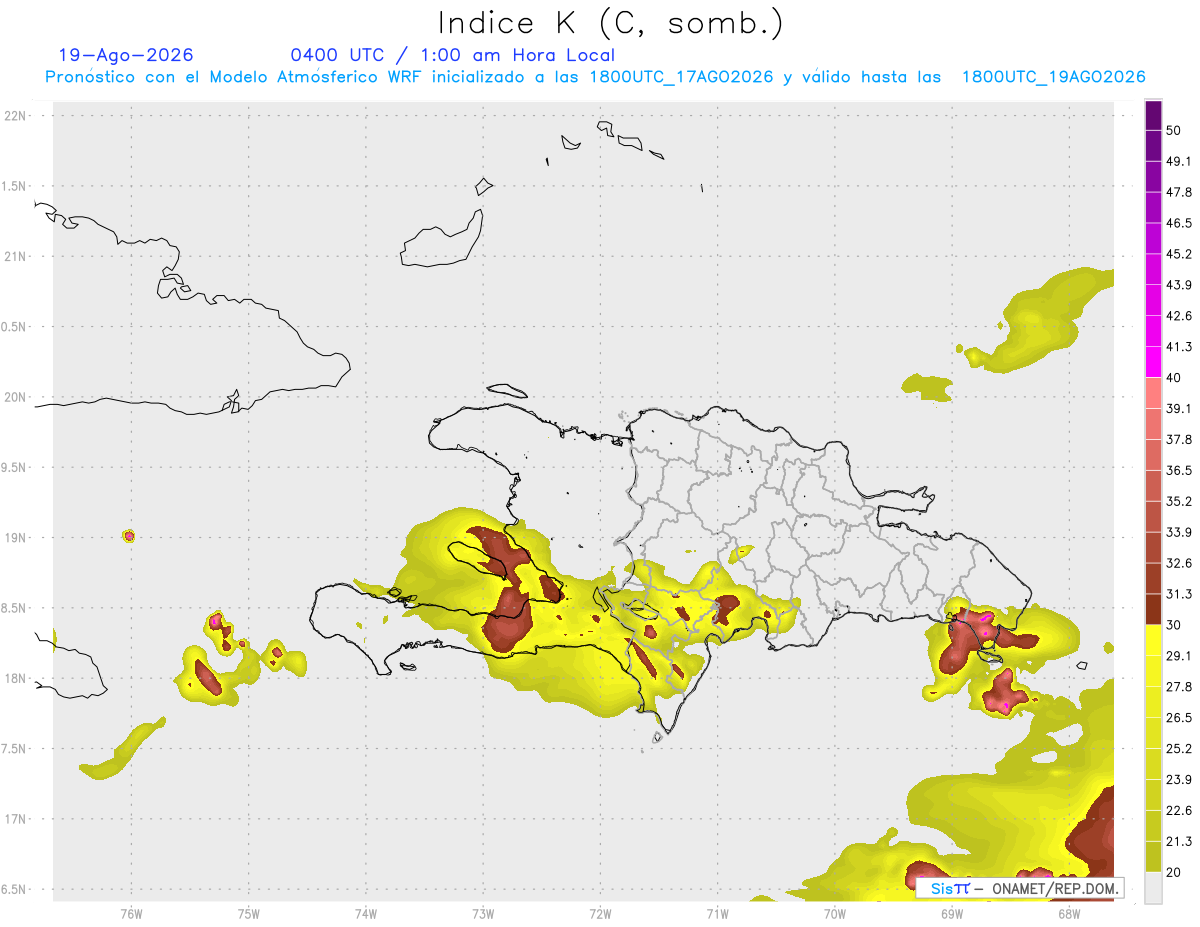Click the "1.5N" latitude label
This screenshot has height=927, width=1200.
pos(12,186)
